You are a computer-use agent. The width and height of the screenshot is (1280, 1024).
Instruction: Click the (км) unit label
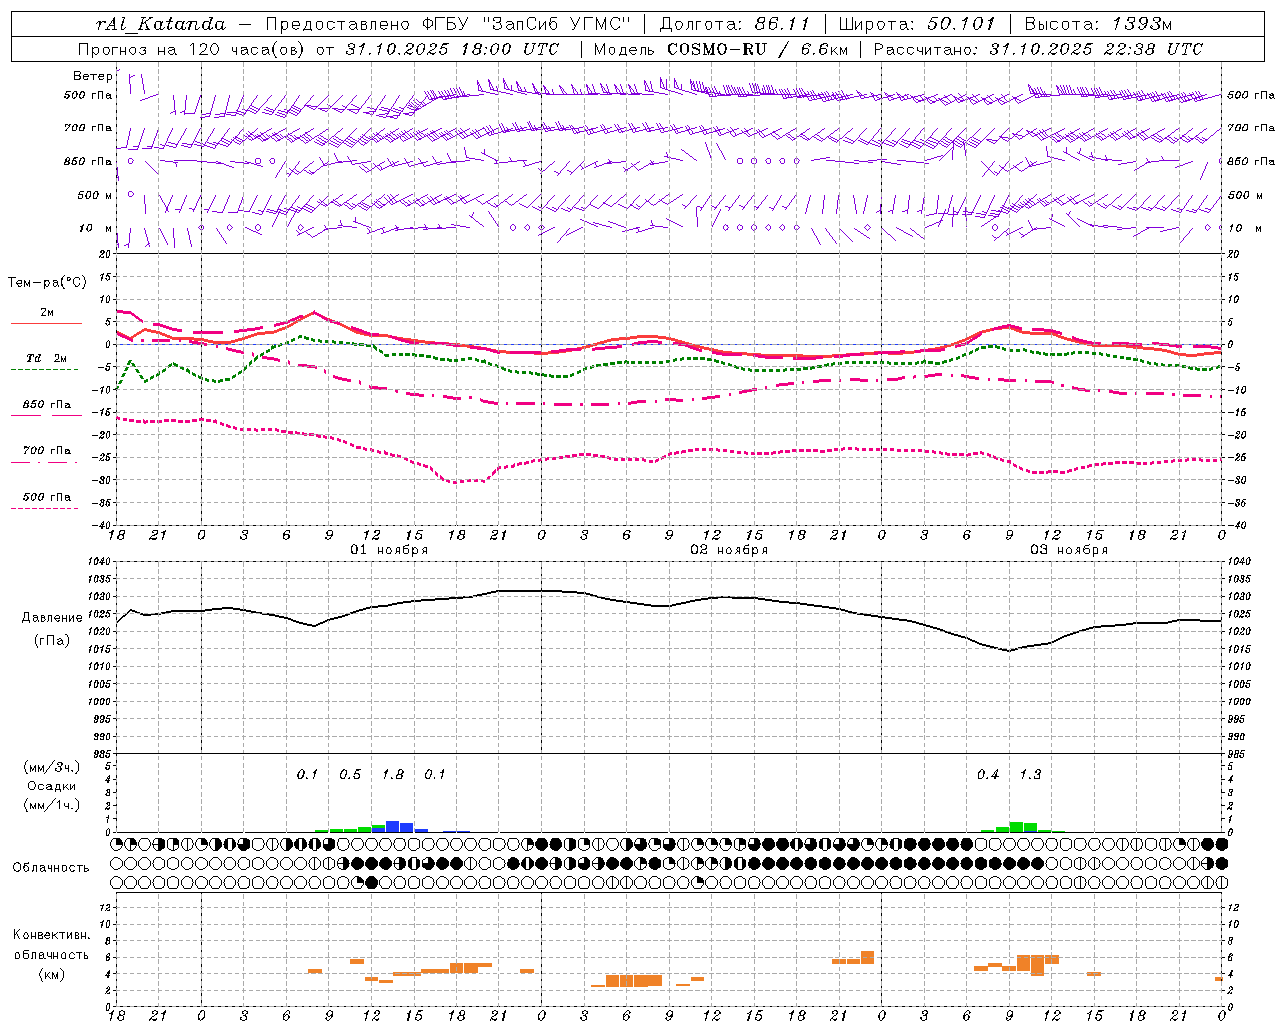pyautogui.click(x=52, y=974)
